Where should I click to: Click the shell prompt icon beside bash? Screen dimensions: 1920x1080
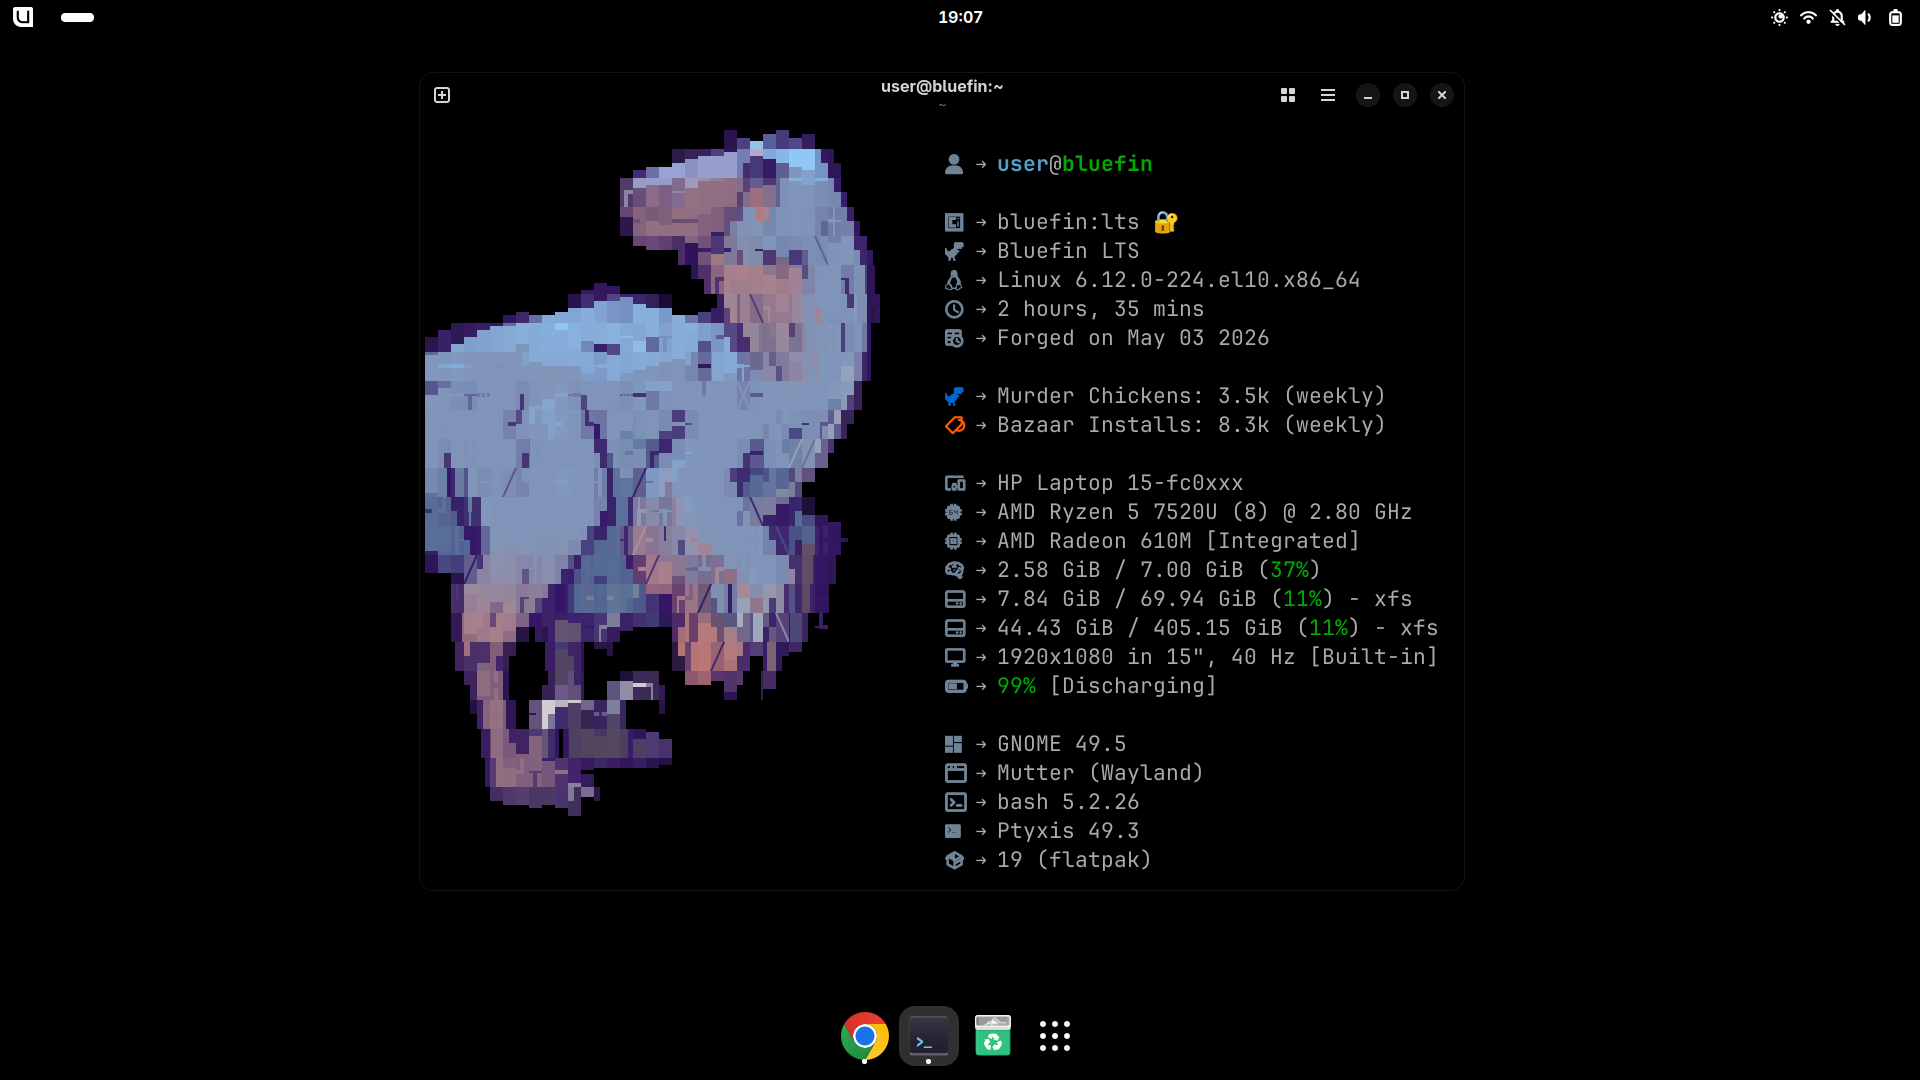coord(956,802)
